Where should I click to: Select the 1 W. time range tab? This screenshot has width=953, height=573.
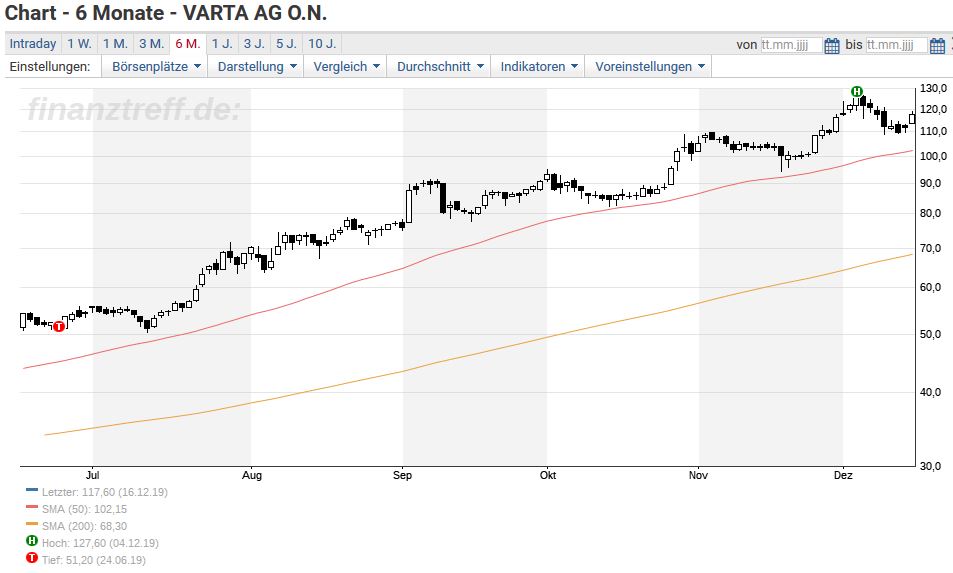pos(80,44)
